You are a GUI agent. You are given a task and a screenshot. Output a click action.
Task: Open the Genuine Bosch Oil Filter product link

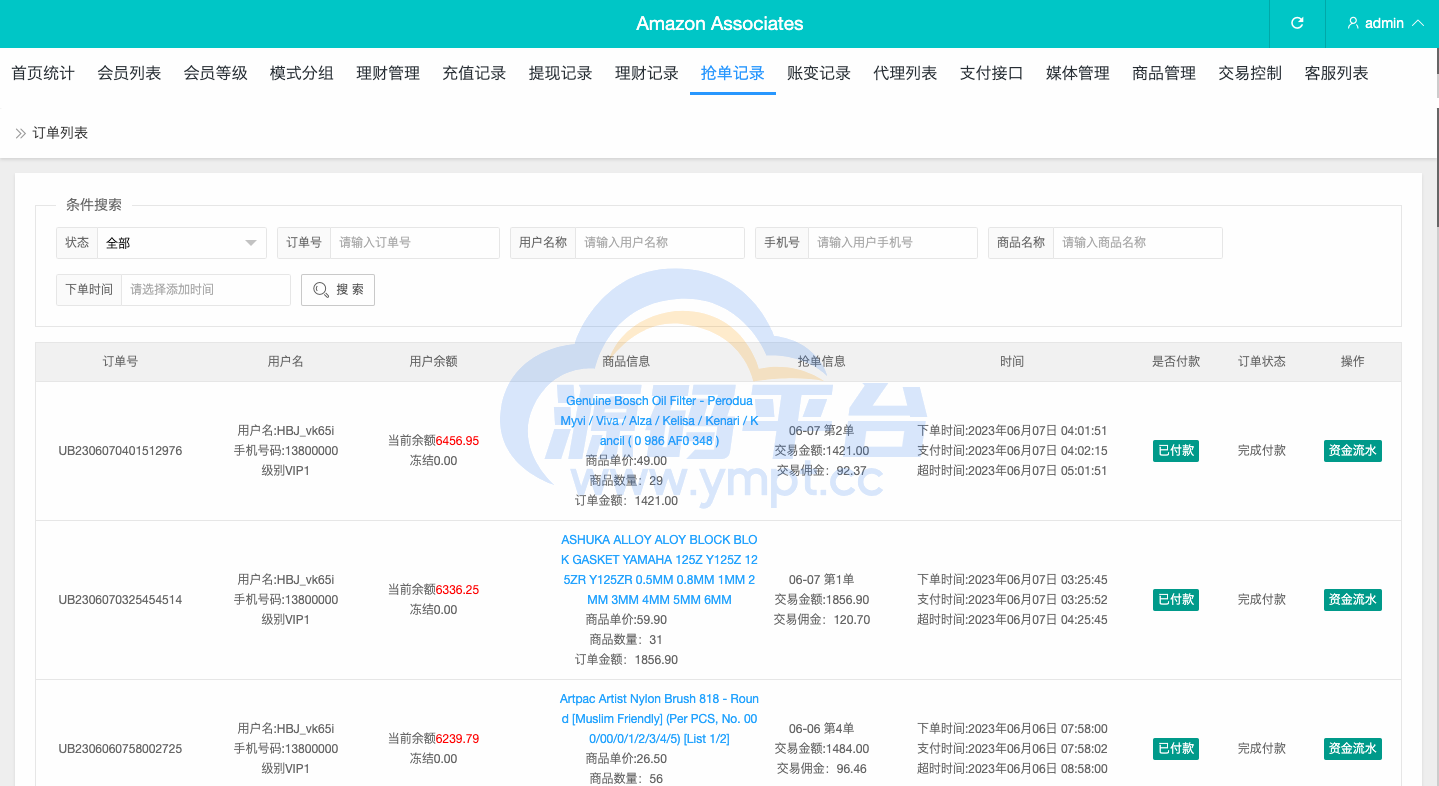[x=659, y=421]
